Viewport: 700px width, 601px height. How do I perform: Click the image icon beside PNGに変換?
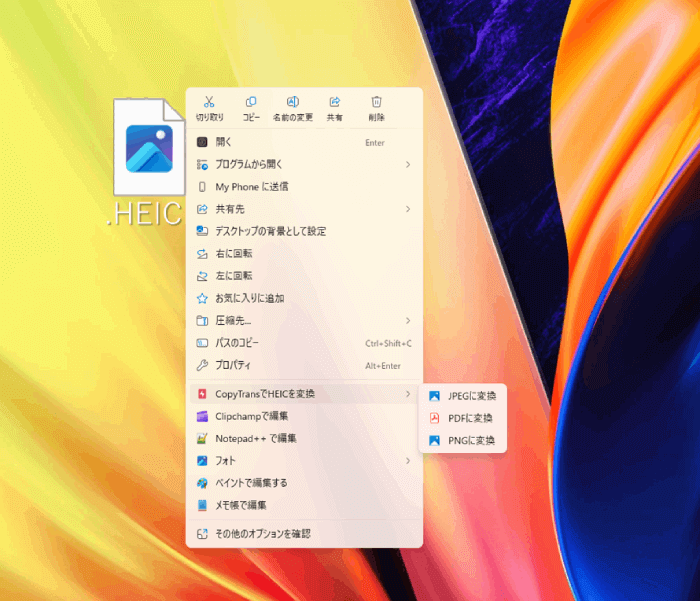click(x=434, y=441)
